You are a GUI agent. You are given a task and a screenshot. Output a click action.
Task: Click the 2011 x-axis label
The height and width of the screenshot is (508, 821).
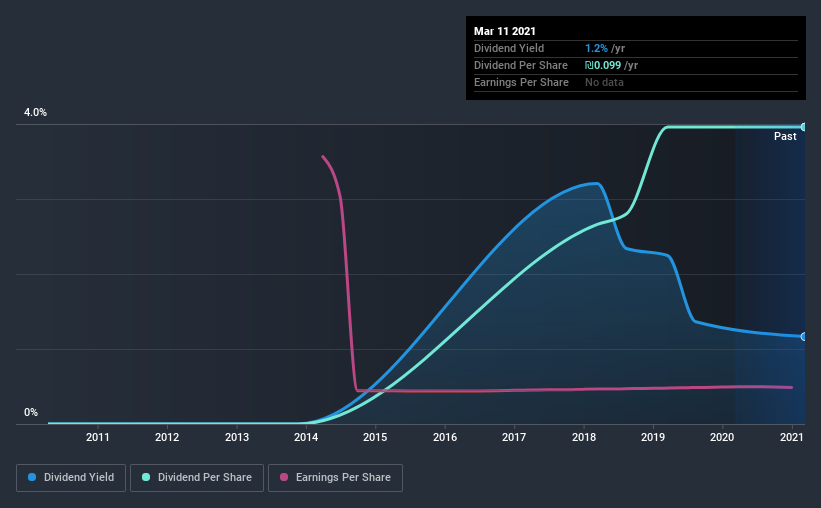tap(97, 437)
